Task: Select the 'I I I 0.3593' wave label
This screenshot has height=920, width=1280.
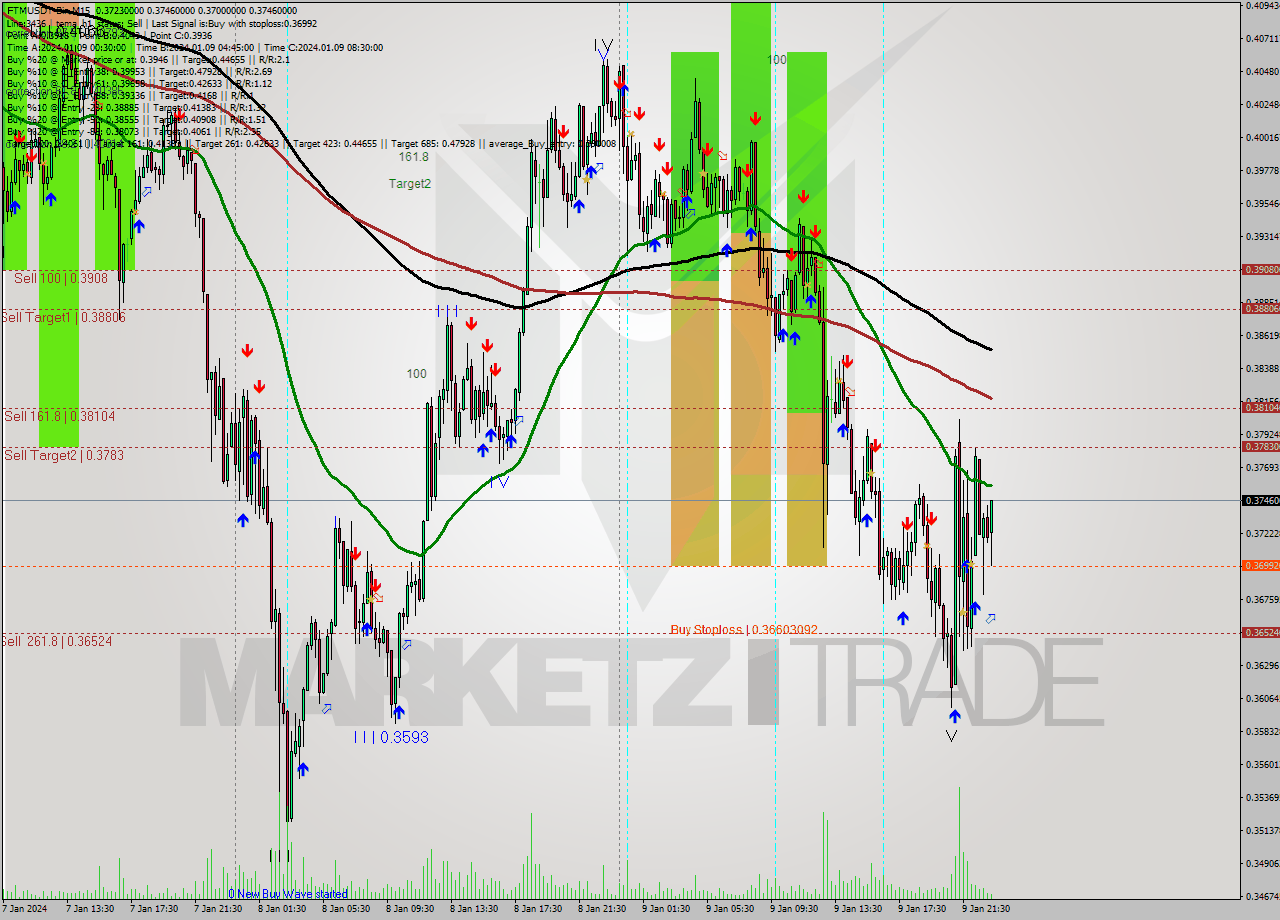Action: [390, 737]
